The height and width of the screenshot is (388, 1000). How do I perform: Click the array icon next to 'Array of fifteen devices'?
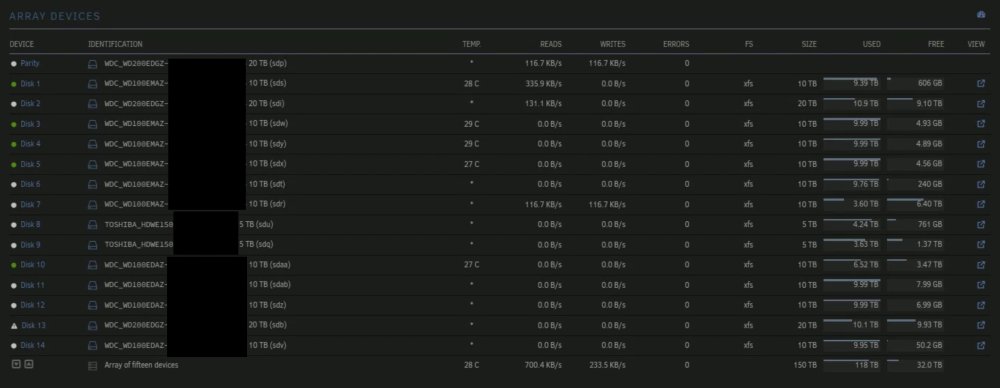click(x=92, y=366)
